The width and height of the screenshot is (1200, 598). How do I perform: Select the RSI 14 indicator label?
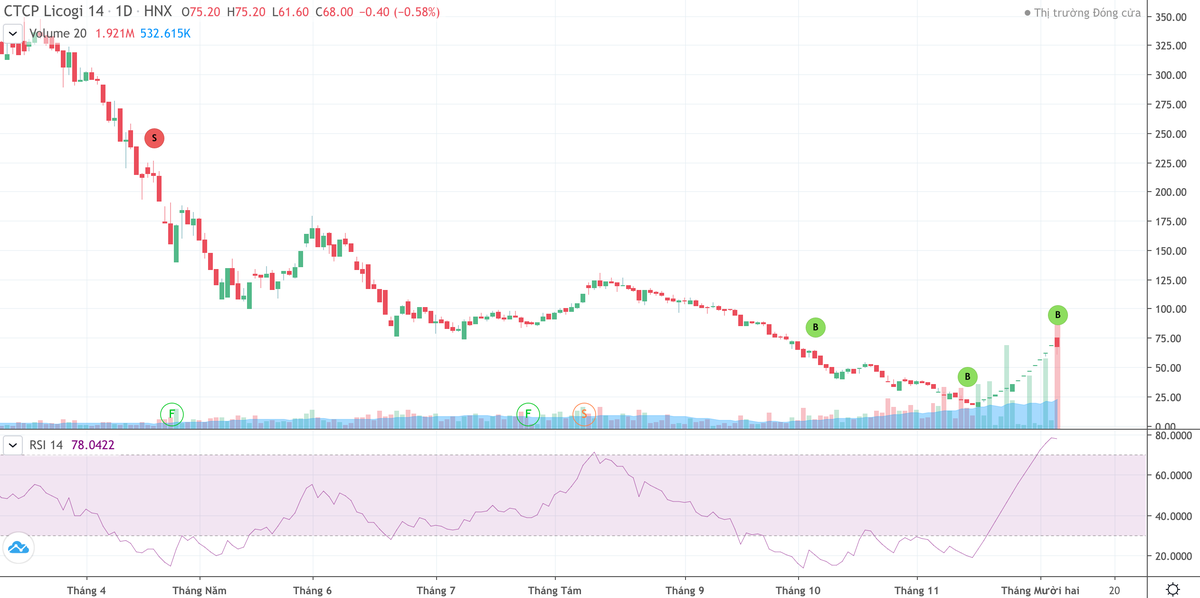pyautogui.click(x=46, y=443)
